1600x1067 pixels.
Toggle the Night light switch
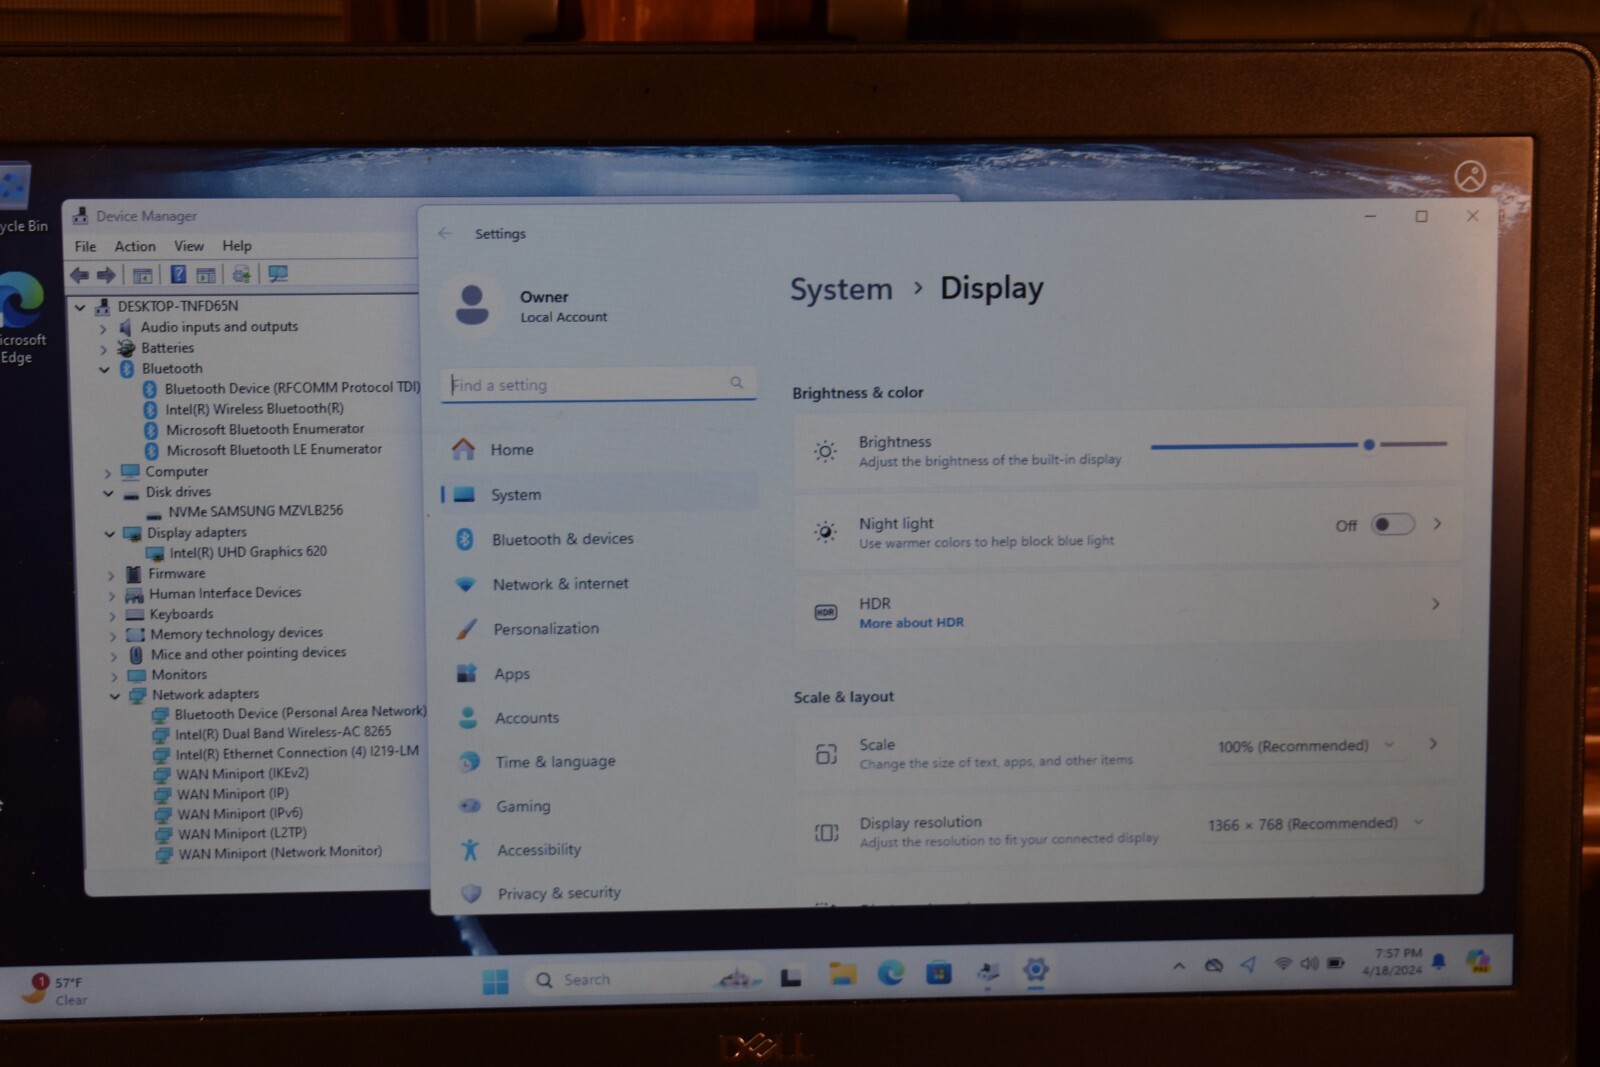(1392, 524)
